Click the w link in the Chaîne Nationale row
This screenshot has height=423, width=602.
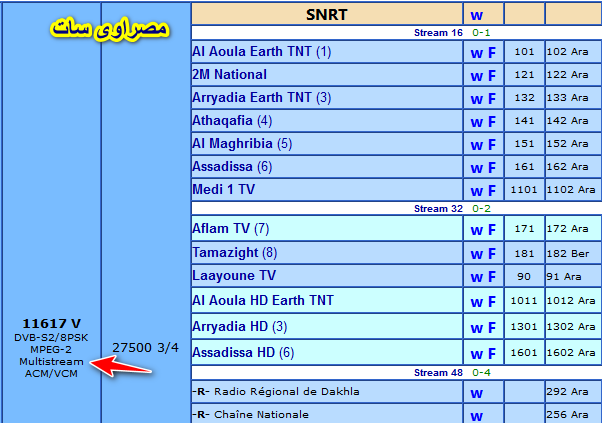tap(476, 416)
